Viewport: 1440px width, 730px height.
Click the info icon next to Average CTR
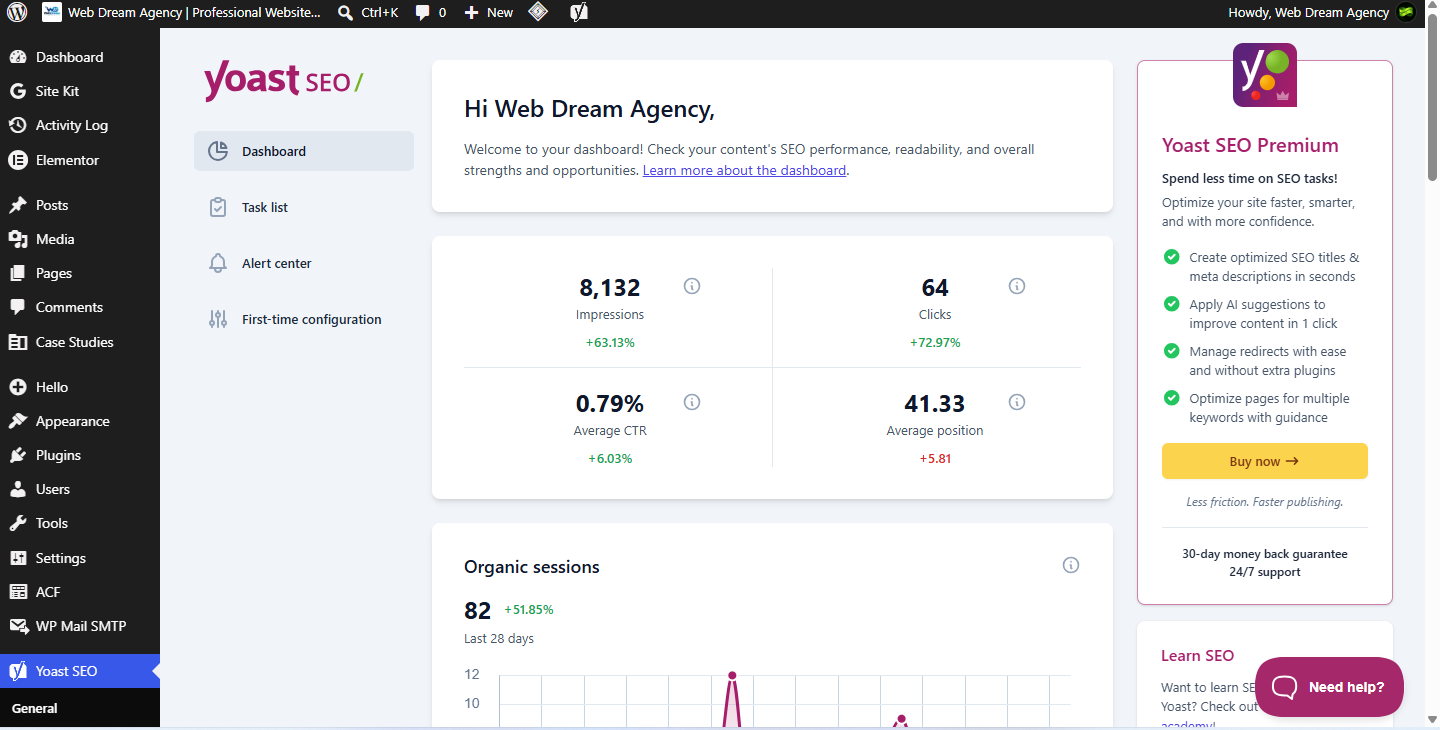(x=692, y=402)
